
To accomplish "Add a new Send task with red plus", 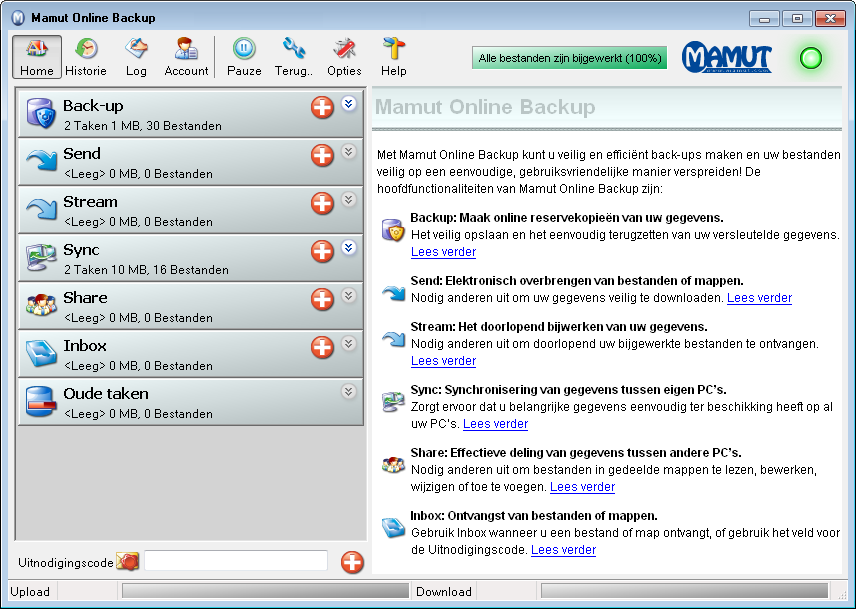I will 322,155.
